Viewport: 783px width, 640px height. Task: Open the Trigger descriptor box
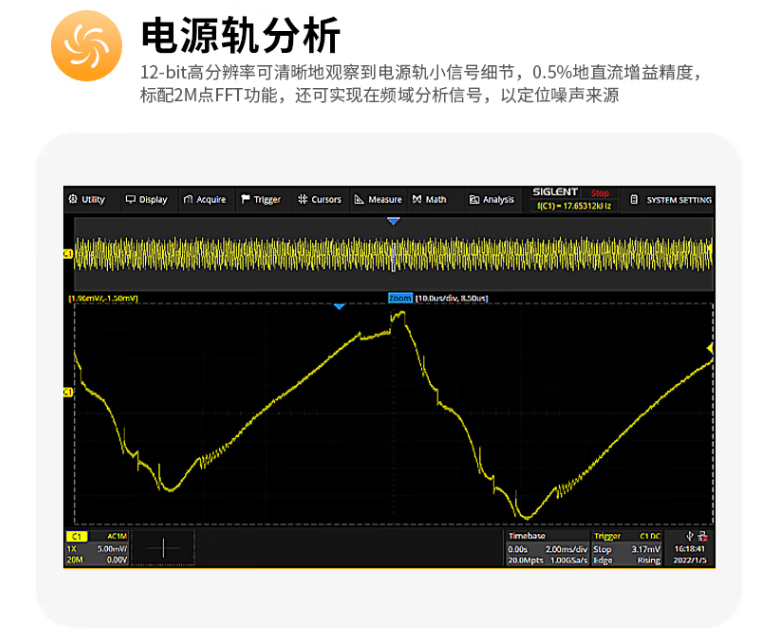coord(627,548)
